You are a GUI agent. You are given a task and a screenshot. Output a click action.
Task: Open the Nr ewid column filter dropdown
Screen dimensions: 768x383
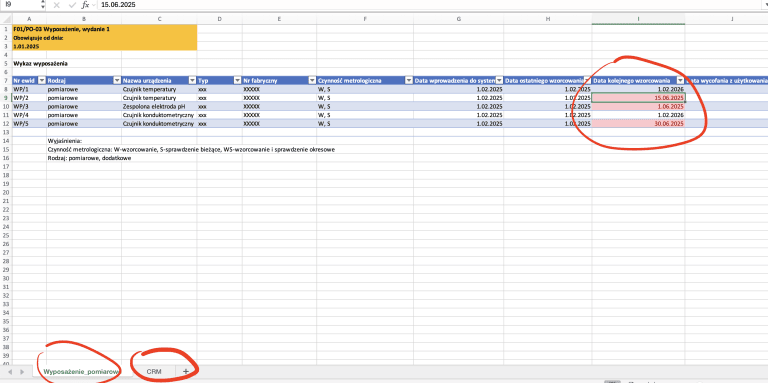42,80
